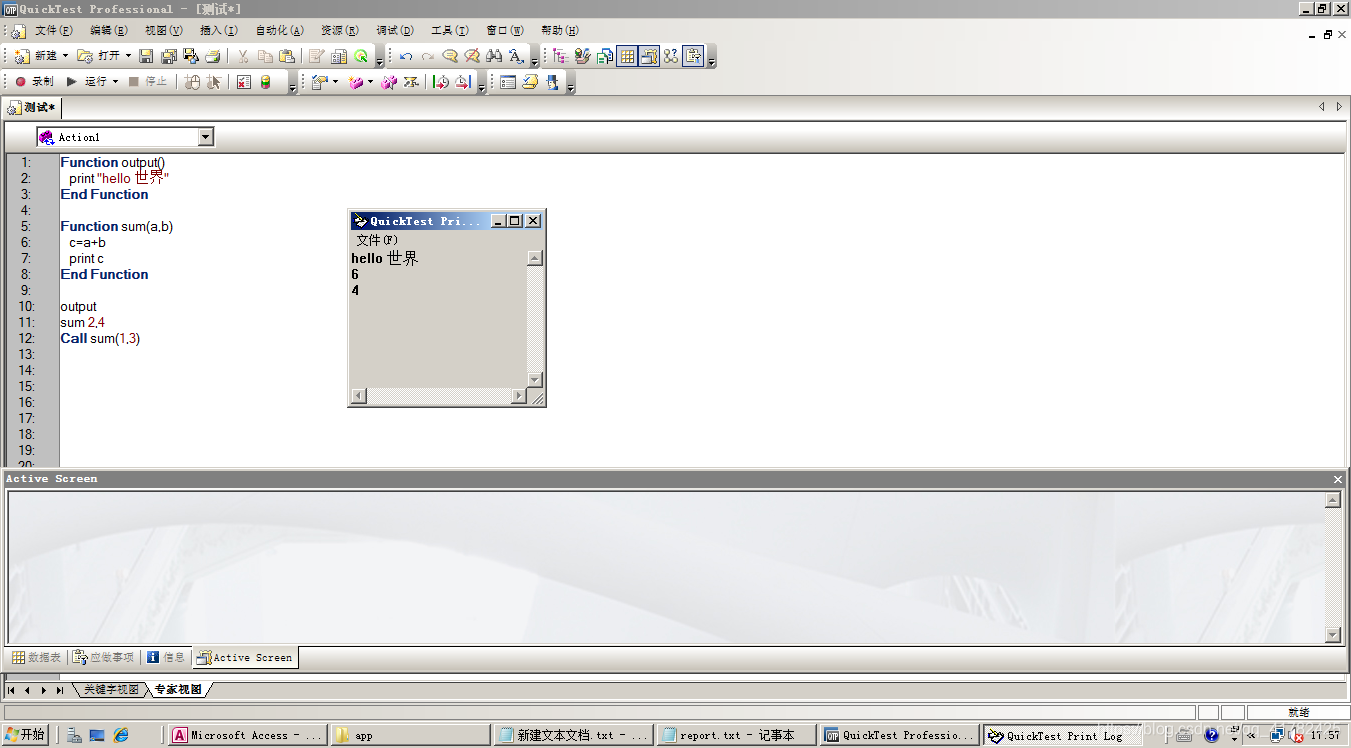The width and height of the screenshot is (1351, 748).
Task: Click the 停止 (Stop) button
Action: (148, 82)
